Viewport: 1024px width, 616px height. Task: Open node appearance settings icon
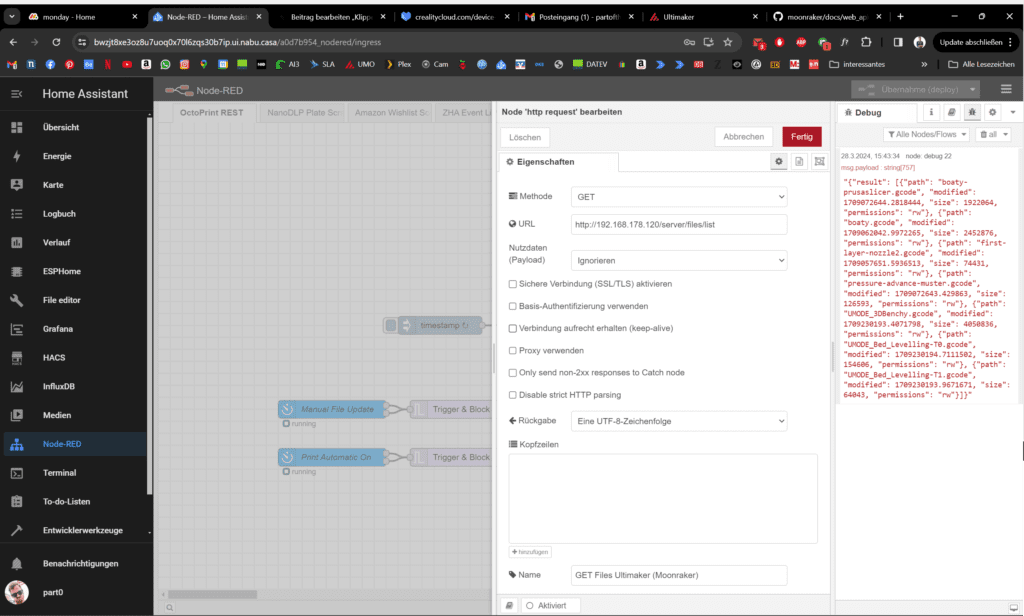820,161
